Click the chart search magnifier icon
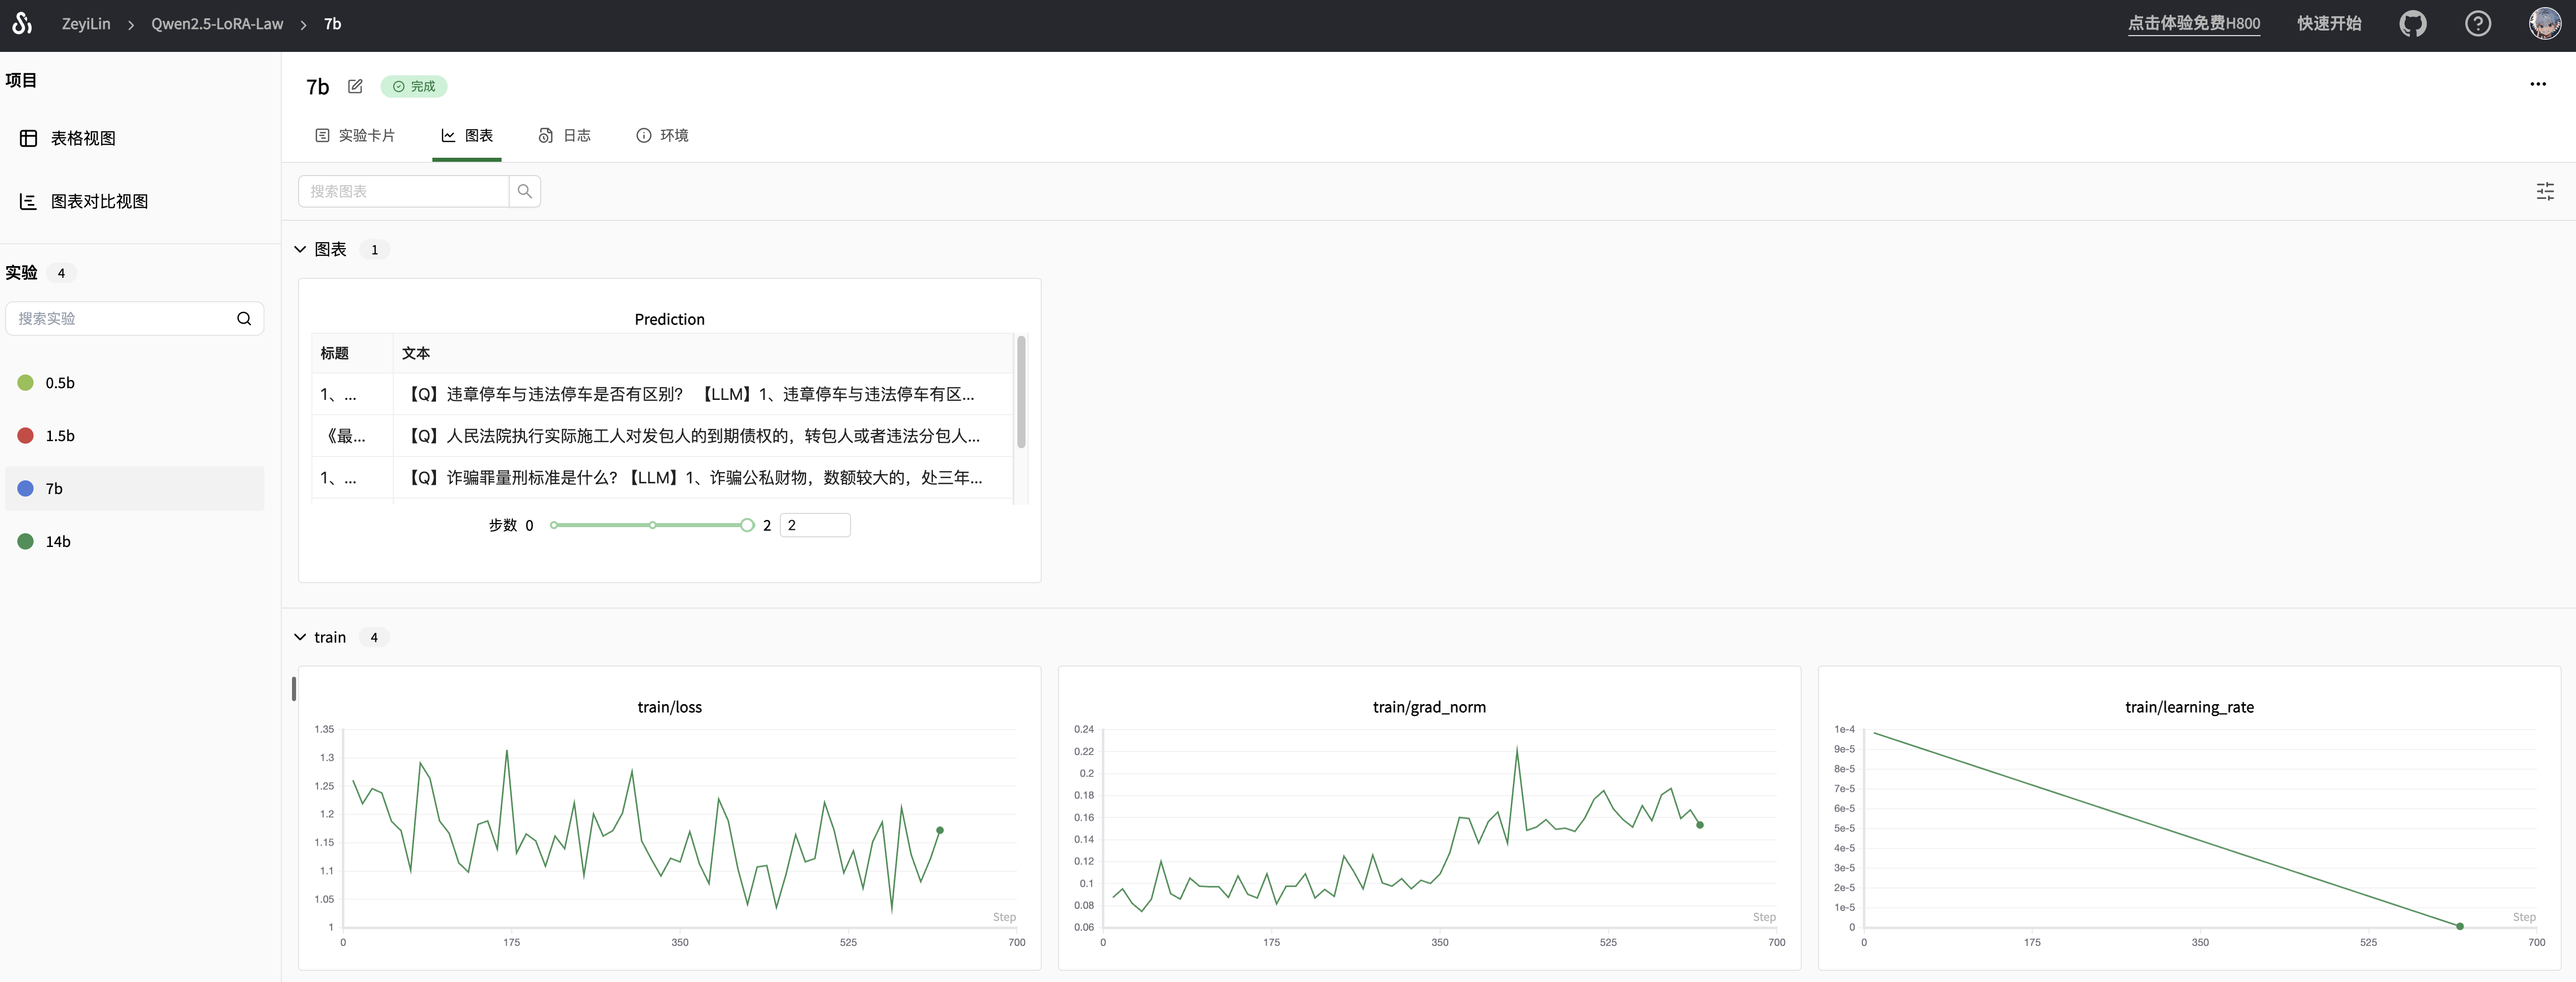The height and width of the screenshot is (982, 2576). coord(524,191)
